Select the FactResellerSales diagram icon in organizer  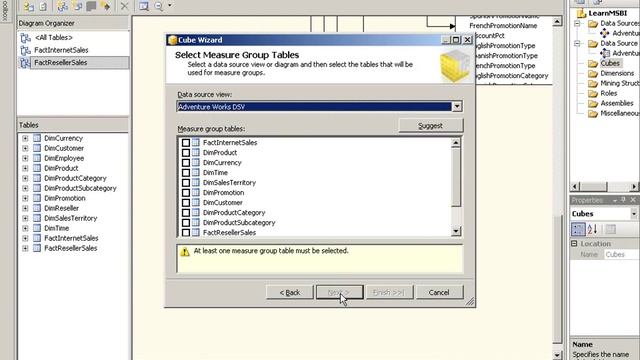click(x=25, y=63)
